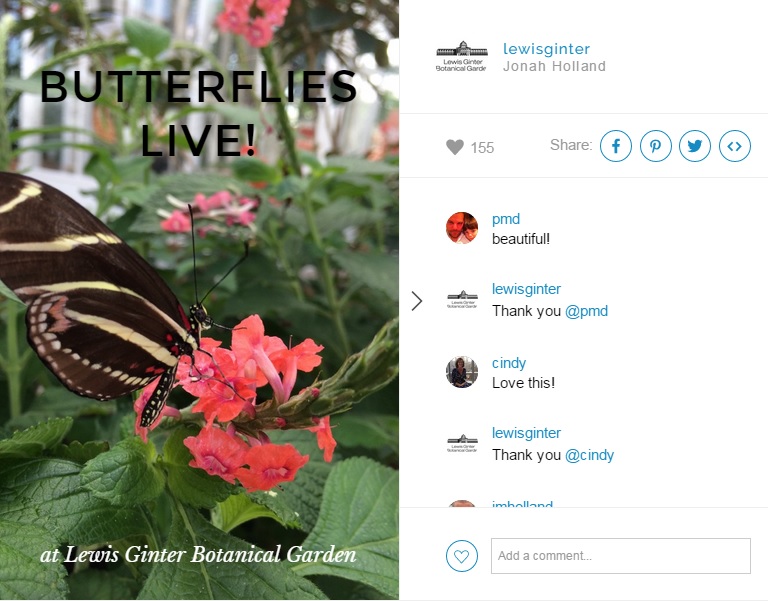Share the post on Facebook

pyautogui.click(x=616, y=146)
